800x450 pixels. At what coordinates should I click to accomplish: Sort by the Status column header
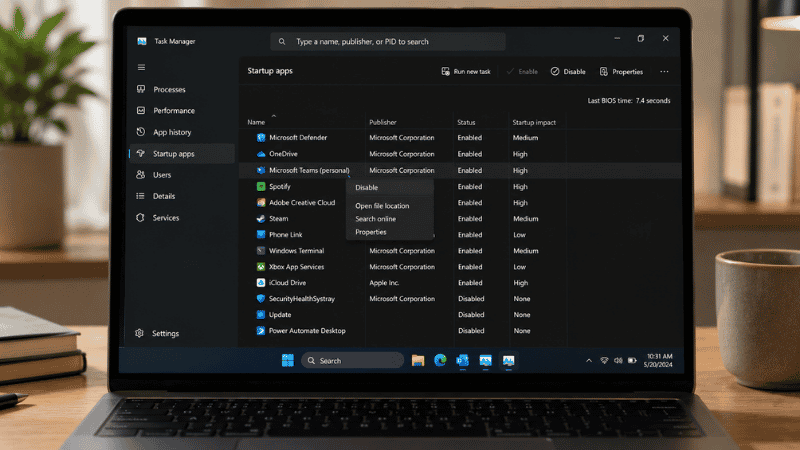click(466, 122)
